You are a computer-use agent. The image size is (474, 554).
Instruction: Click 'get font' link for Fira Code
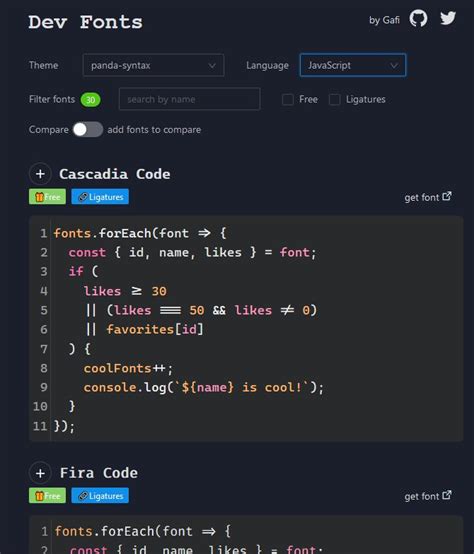pyautogui.click(x=422, y=496)
